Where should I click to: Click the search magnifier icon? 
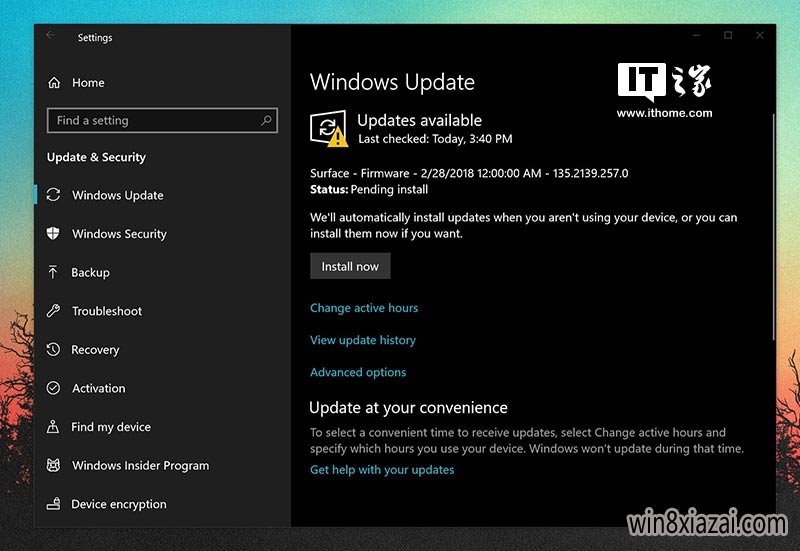(266, 120)
